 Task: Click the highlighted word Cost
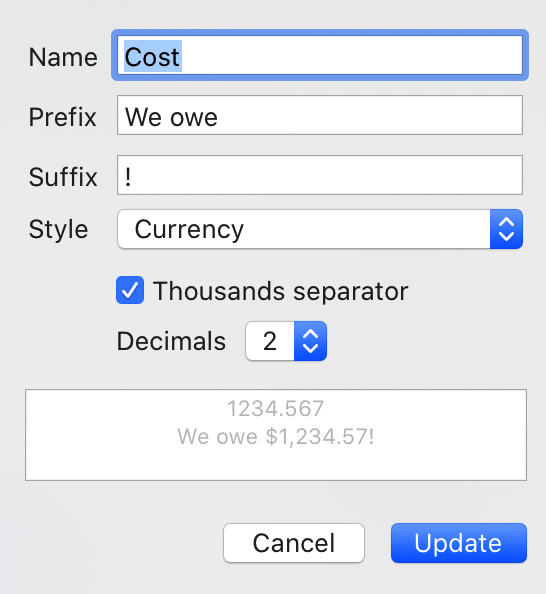point(153,56)
